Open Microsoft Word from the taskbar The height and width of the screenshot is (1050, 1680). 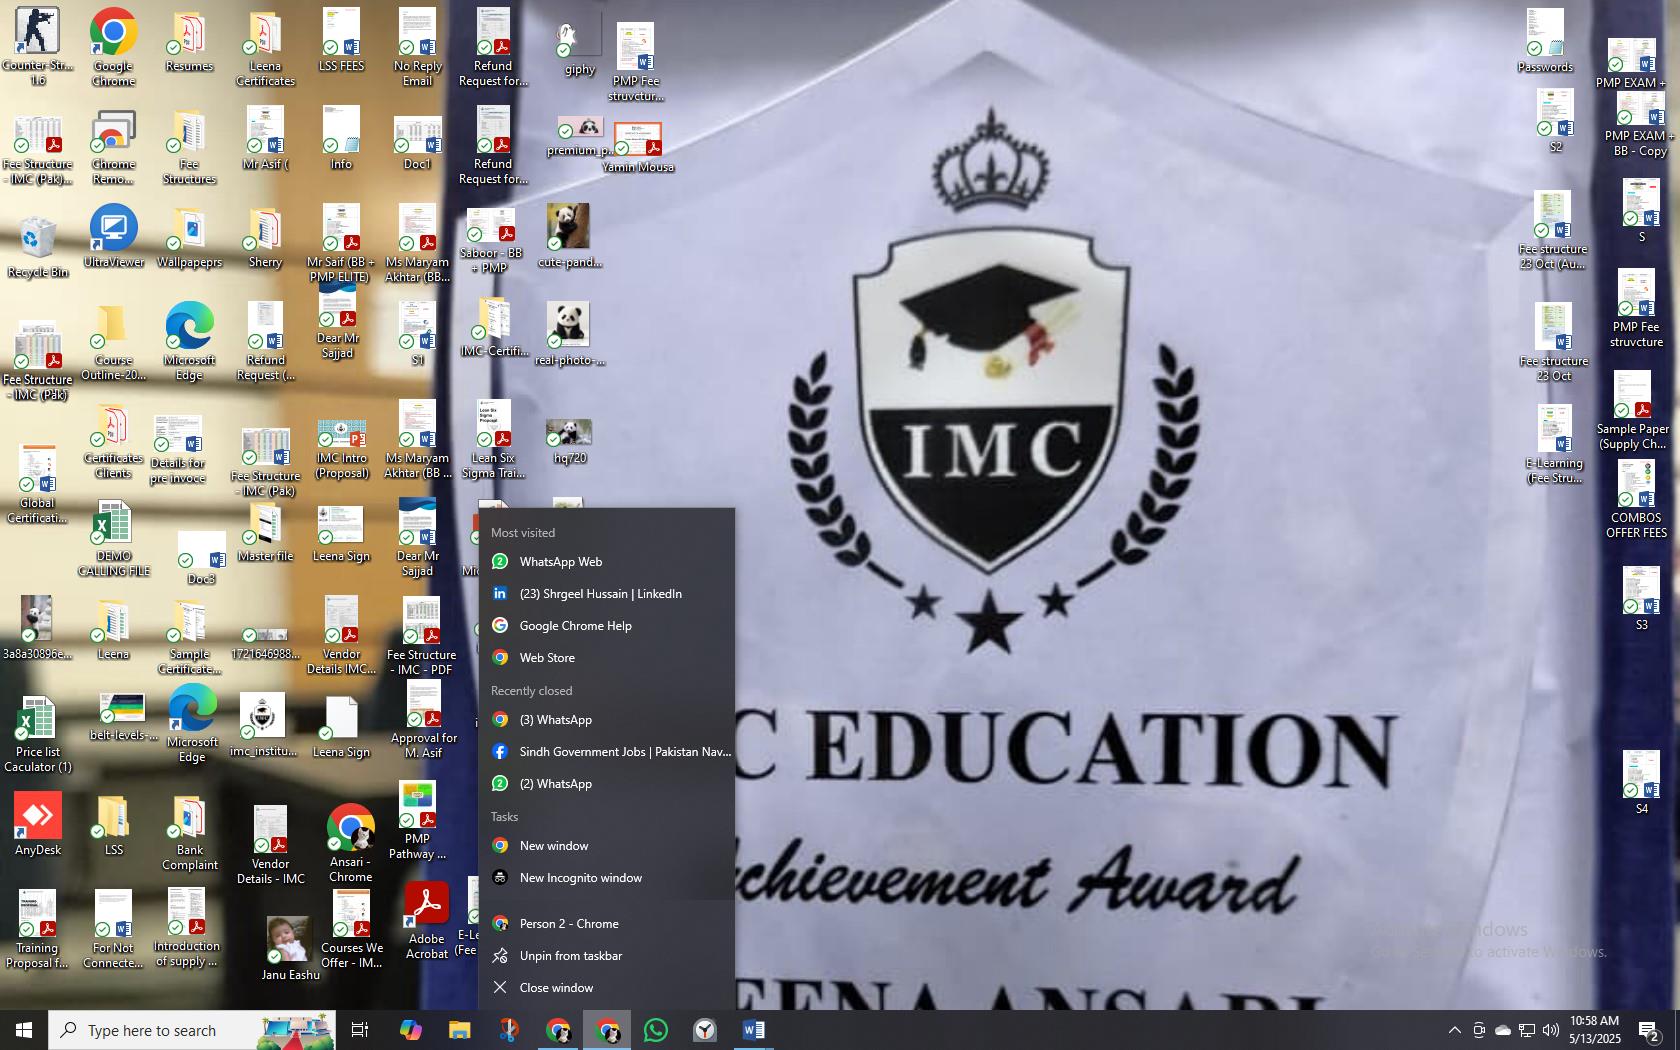[754, 1030]
